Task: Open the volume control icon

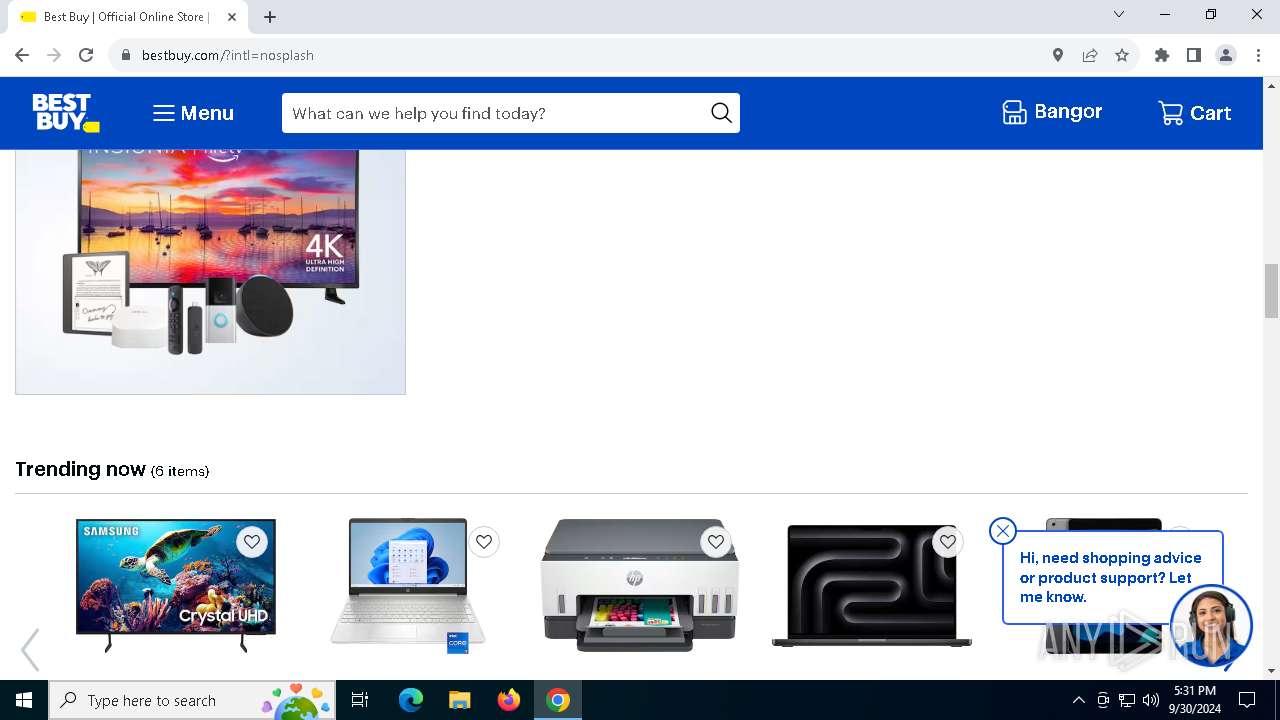Action: (1151, 700)
